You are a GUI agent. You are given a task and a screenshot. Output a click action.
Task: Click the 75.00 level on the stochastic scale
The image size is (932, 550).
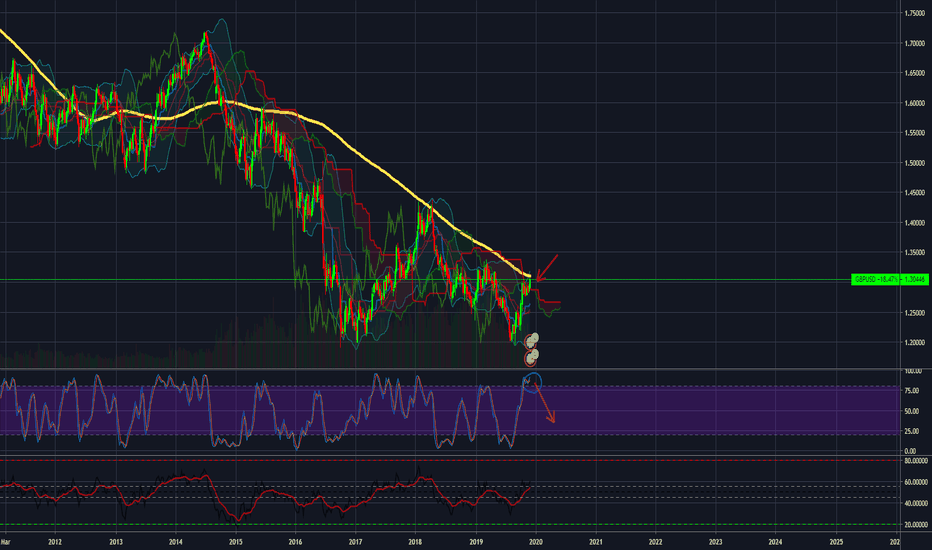[x=911, y=390]
